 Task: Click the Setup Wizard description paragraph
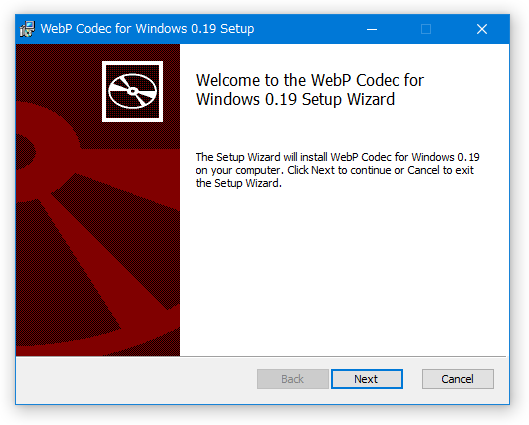[x=337, y=170]
